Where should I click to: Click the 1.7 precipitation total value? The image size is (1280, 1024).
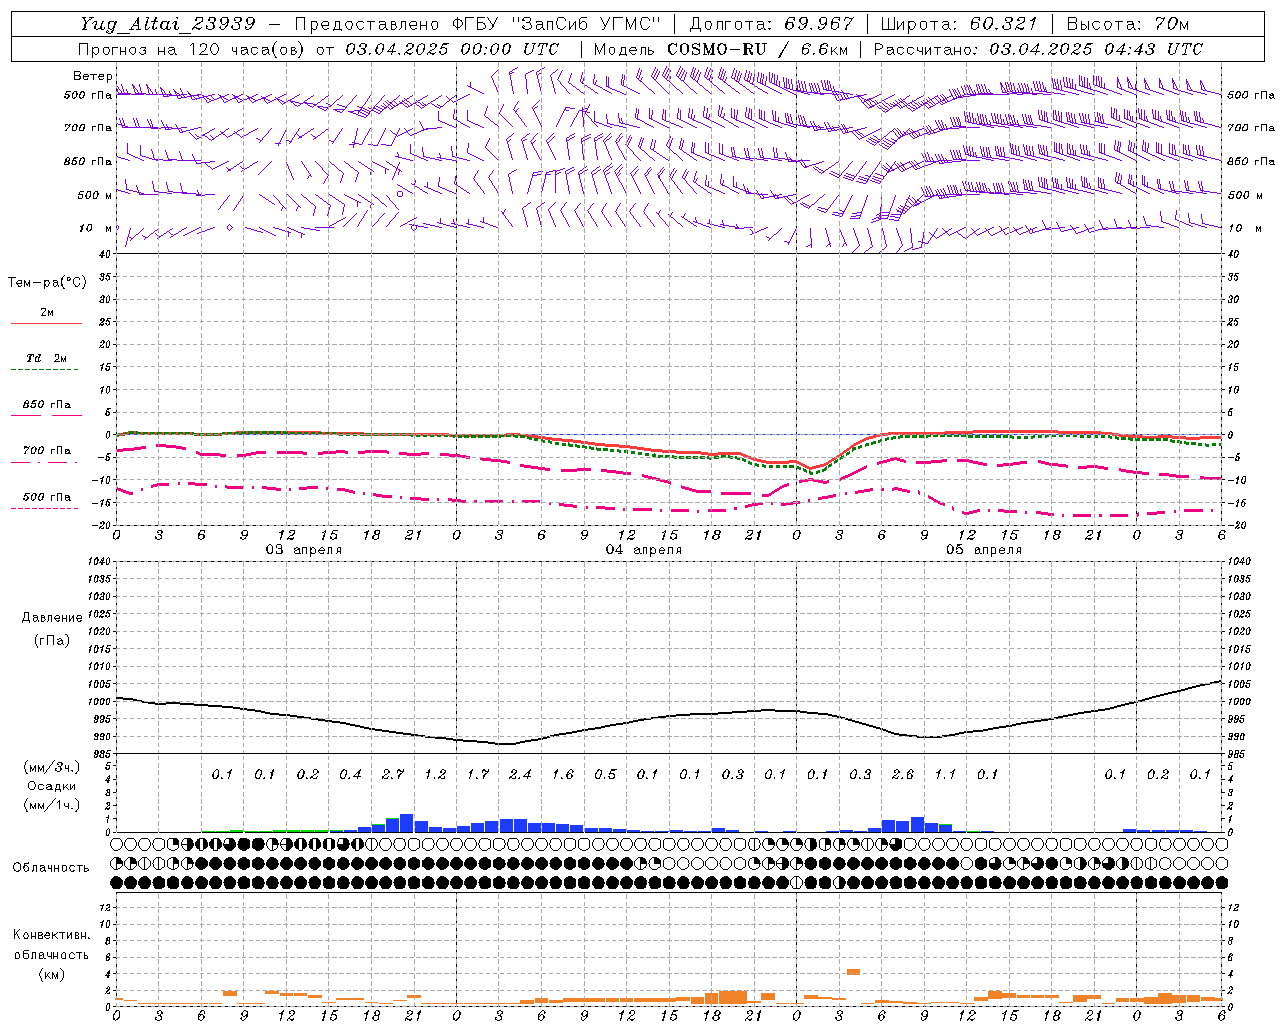point(478,775)
